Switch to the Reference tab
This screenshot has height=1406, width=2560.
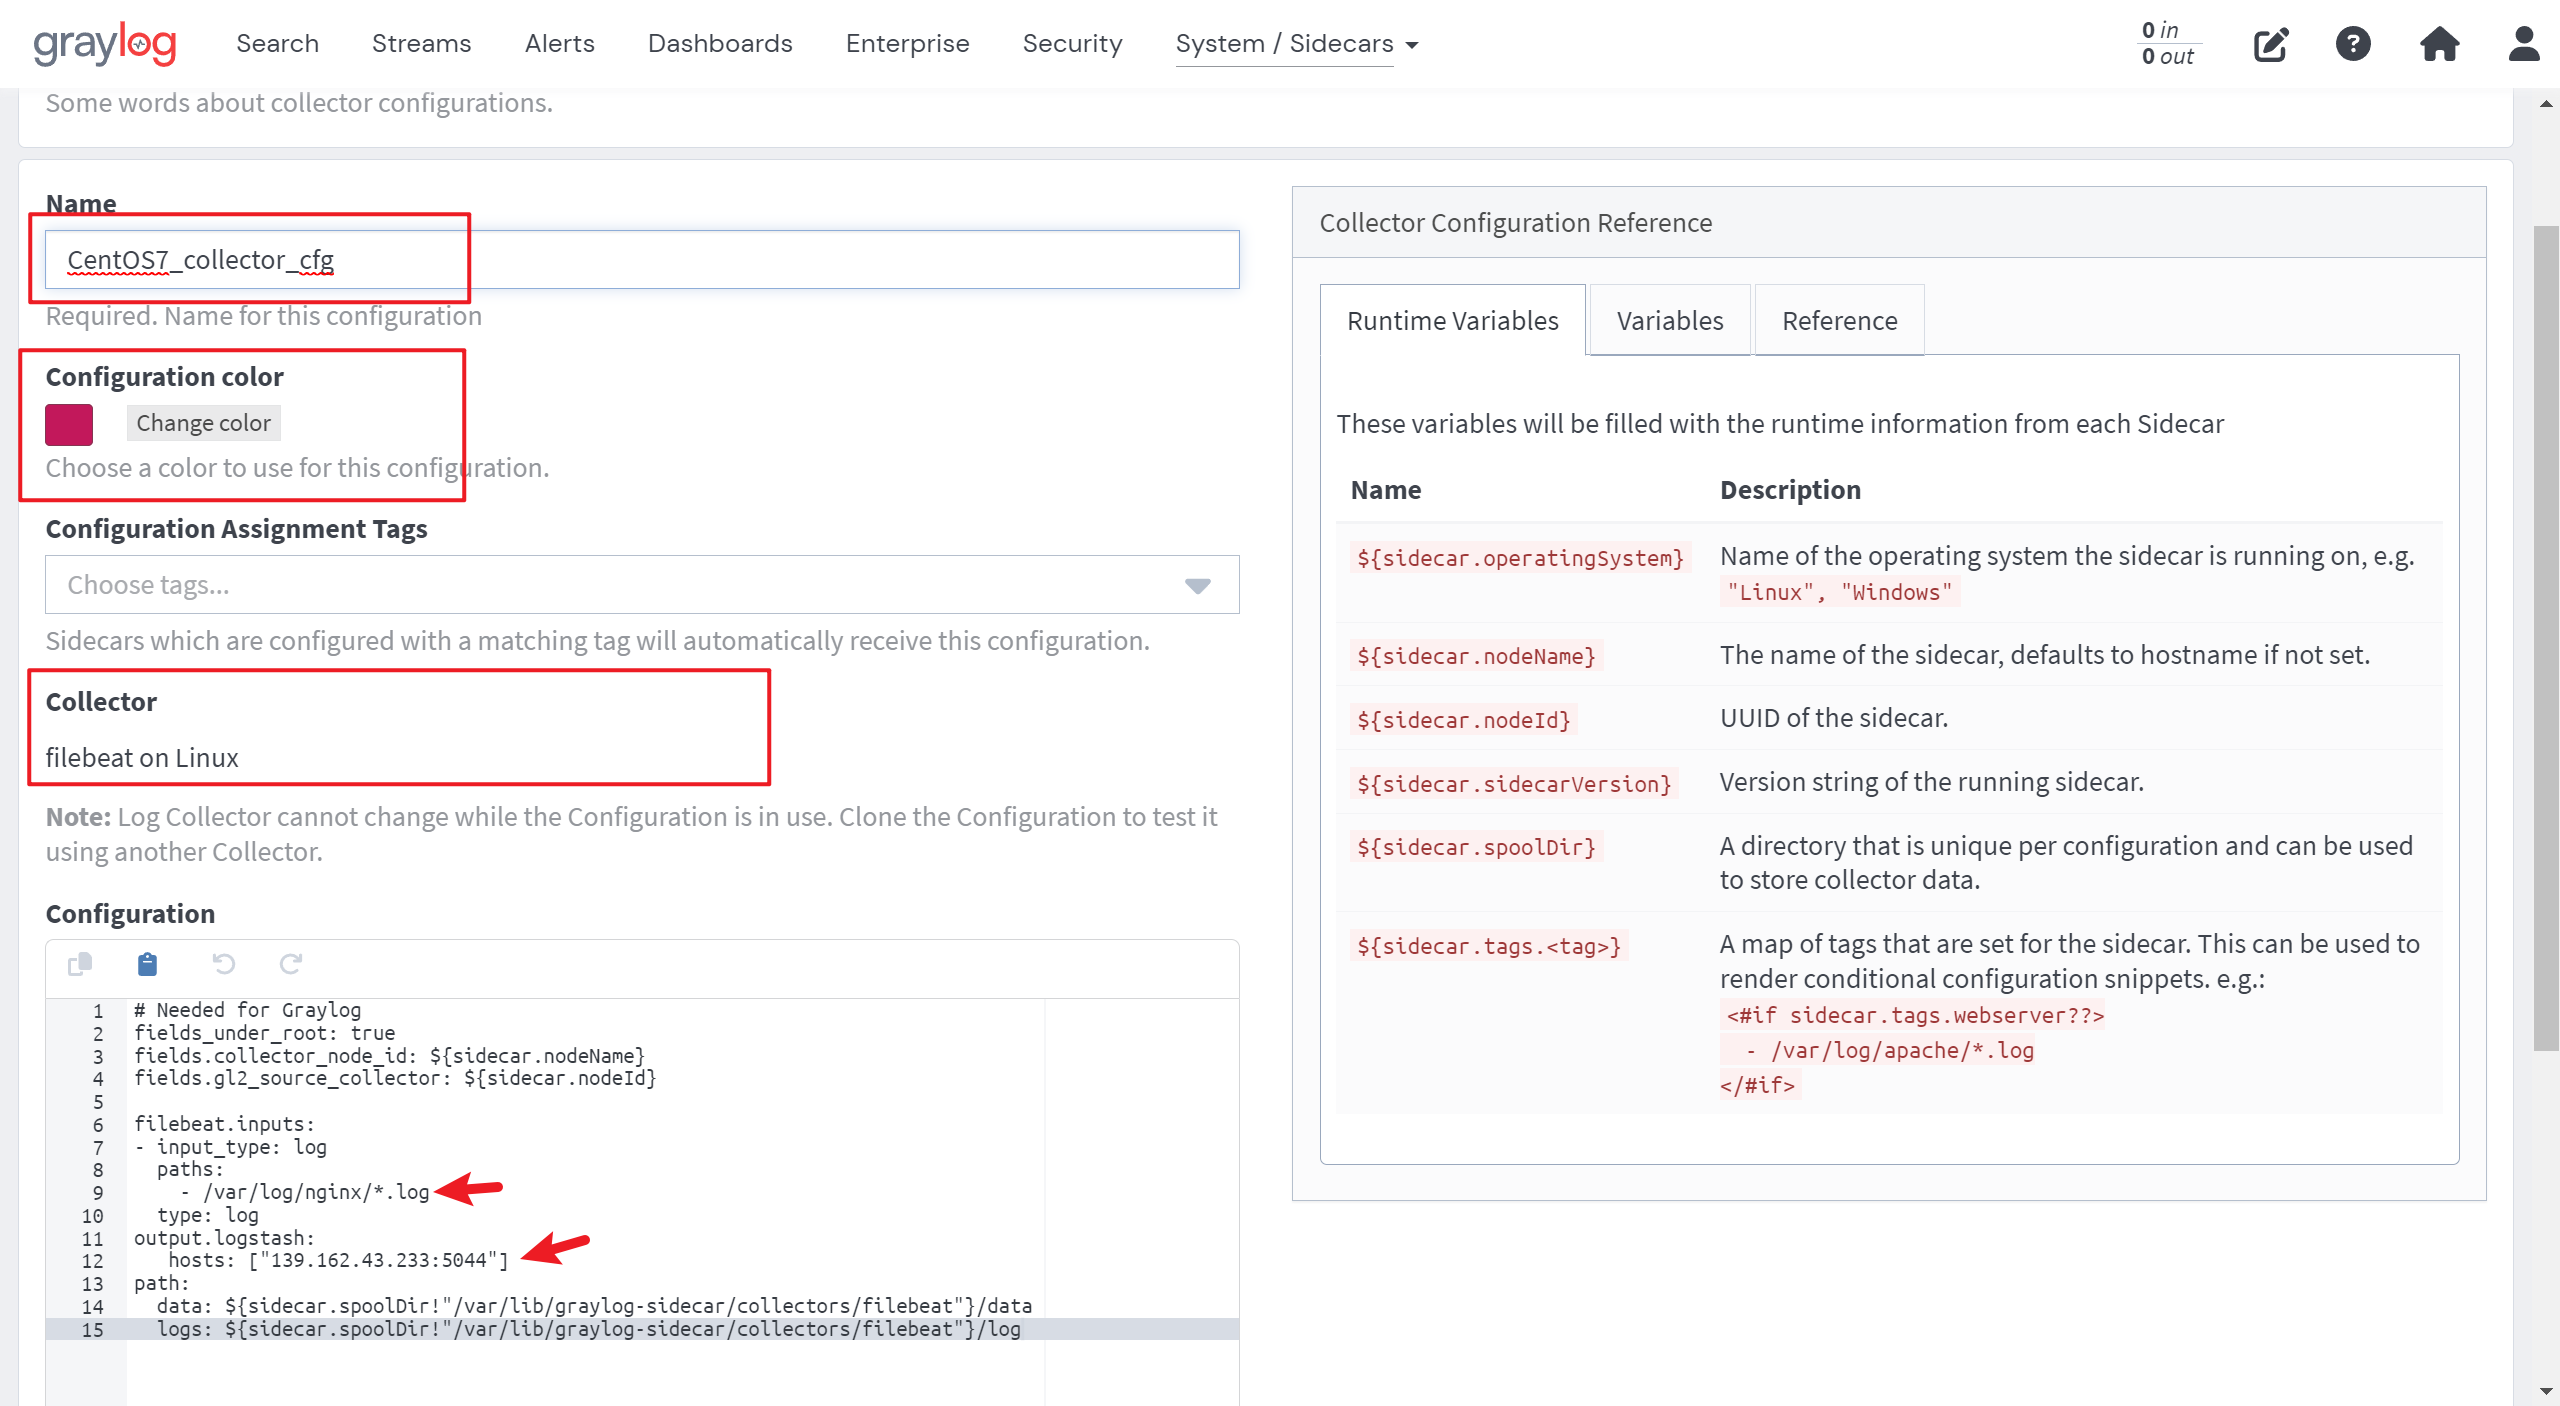(1839, 321)
